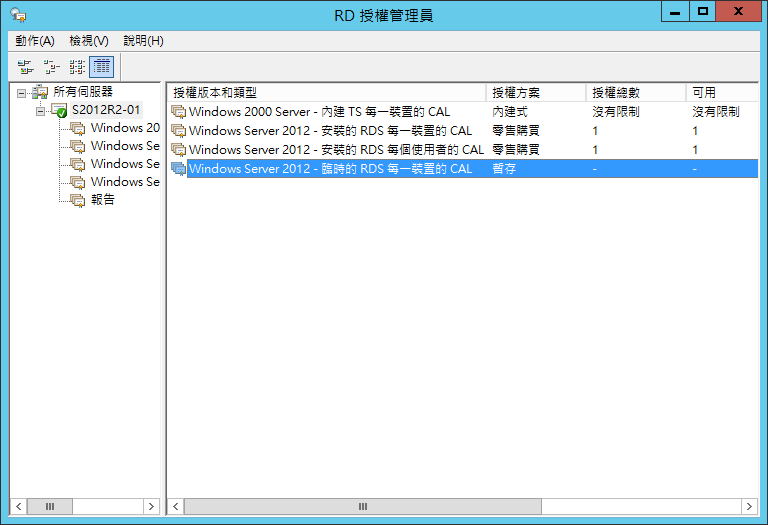Image resolution: width=768 pixels, height=525 pixels.
Task: Click the list pane horizontal scrollbar thumb
Action: point(363,506)
